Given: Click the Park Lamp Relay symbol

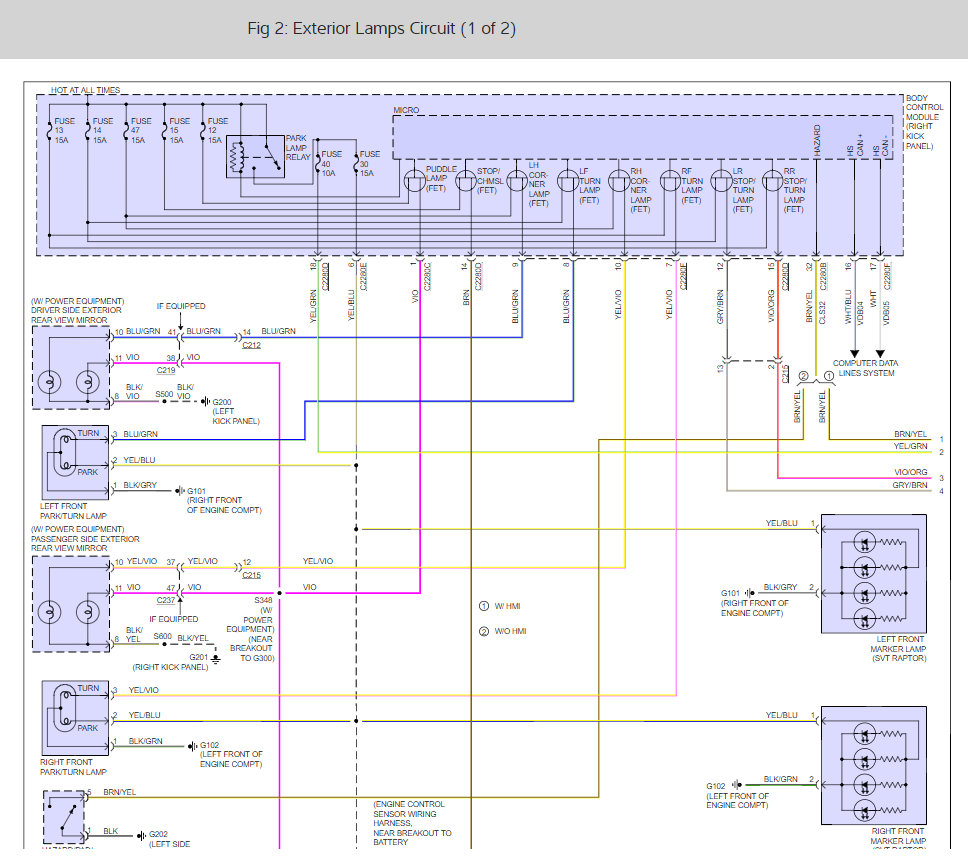Looking at the screenshot, I should coord(255,157).
